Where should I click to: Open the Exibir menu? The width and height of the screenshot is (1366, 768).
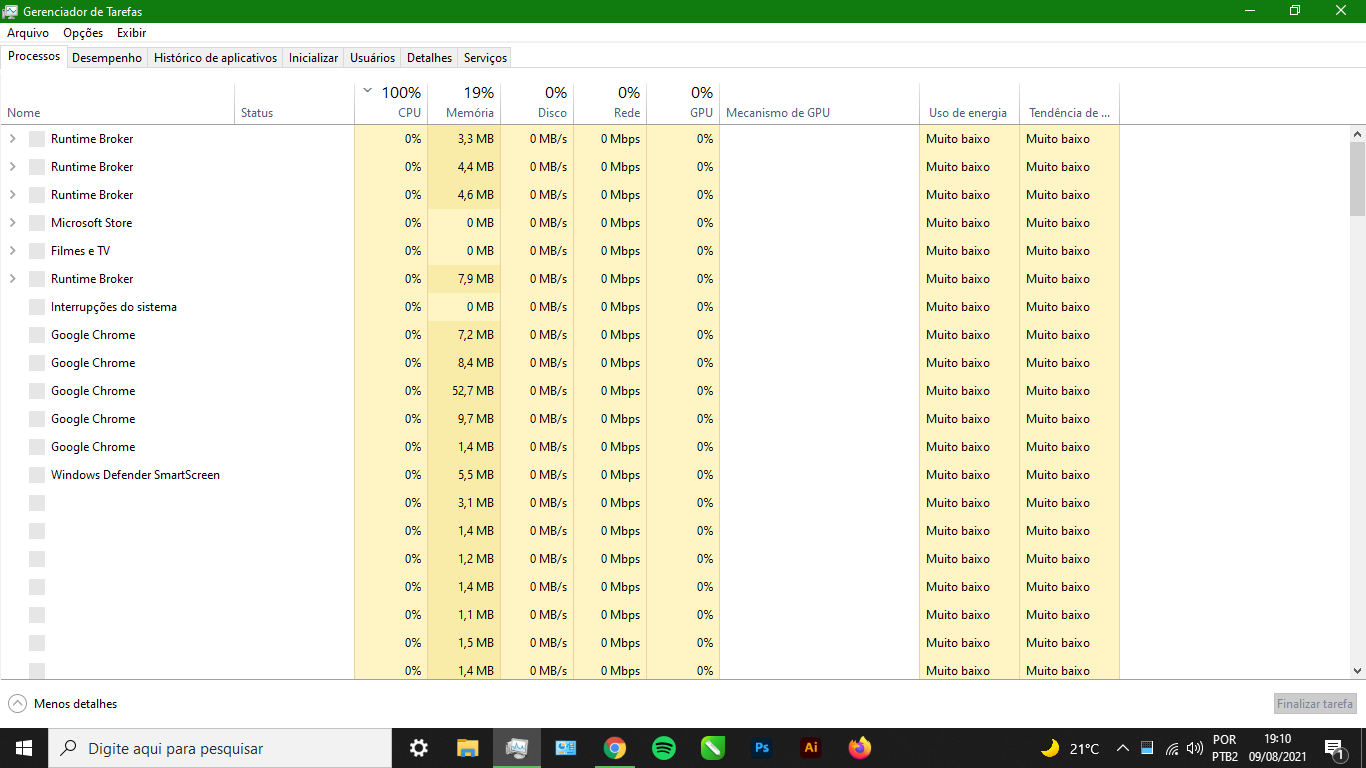[x=131, y=33]
